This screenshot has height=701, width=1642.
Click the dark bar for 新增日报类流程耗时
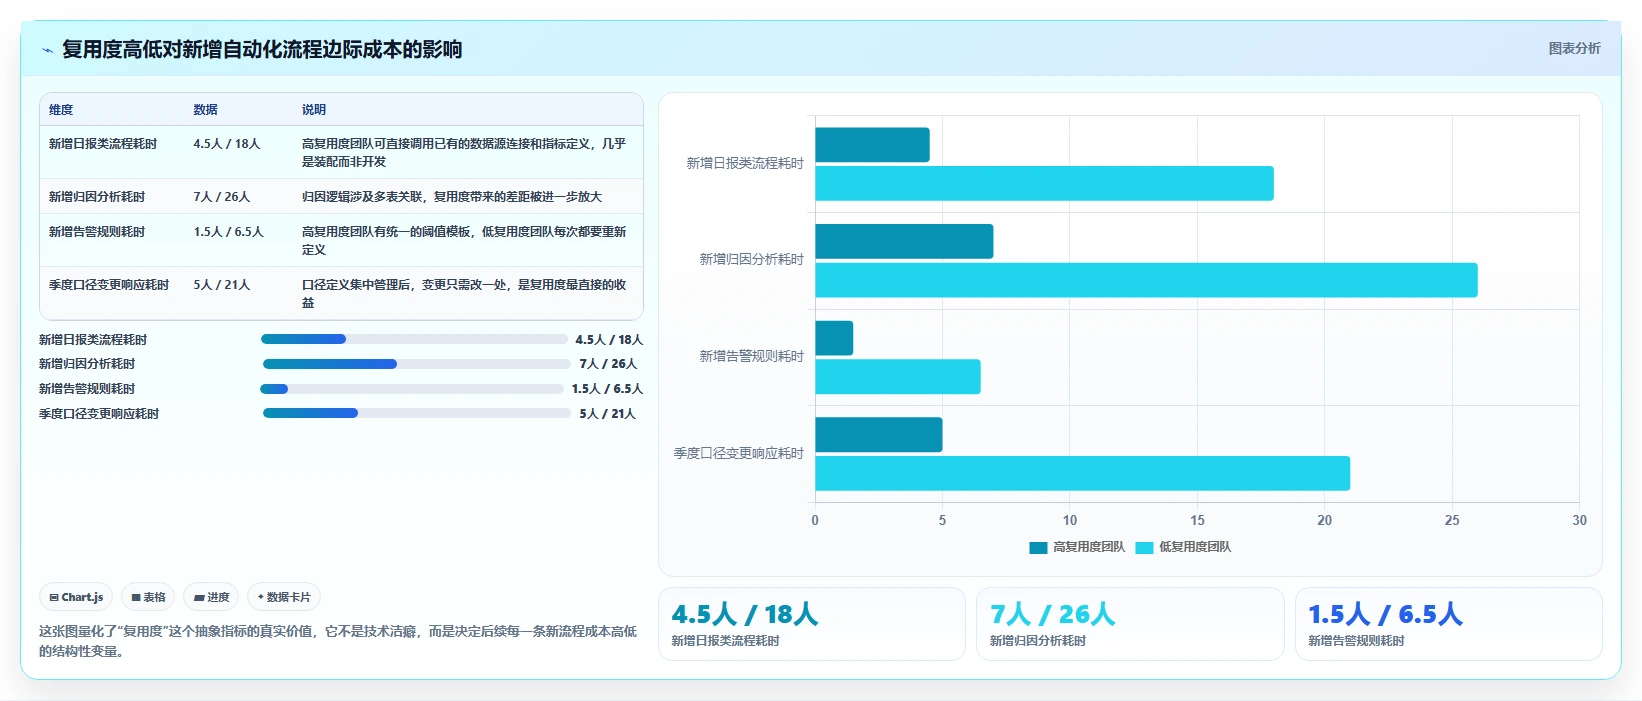[872, 145]
